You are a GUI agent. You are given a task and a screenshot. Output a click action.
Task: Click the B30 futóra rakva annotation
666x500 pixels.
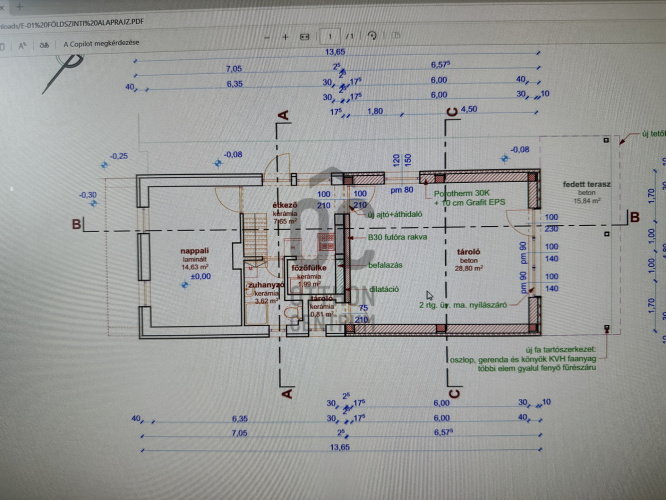point(396,238)
